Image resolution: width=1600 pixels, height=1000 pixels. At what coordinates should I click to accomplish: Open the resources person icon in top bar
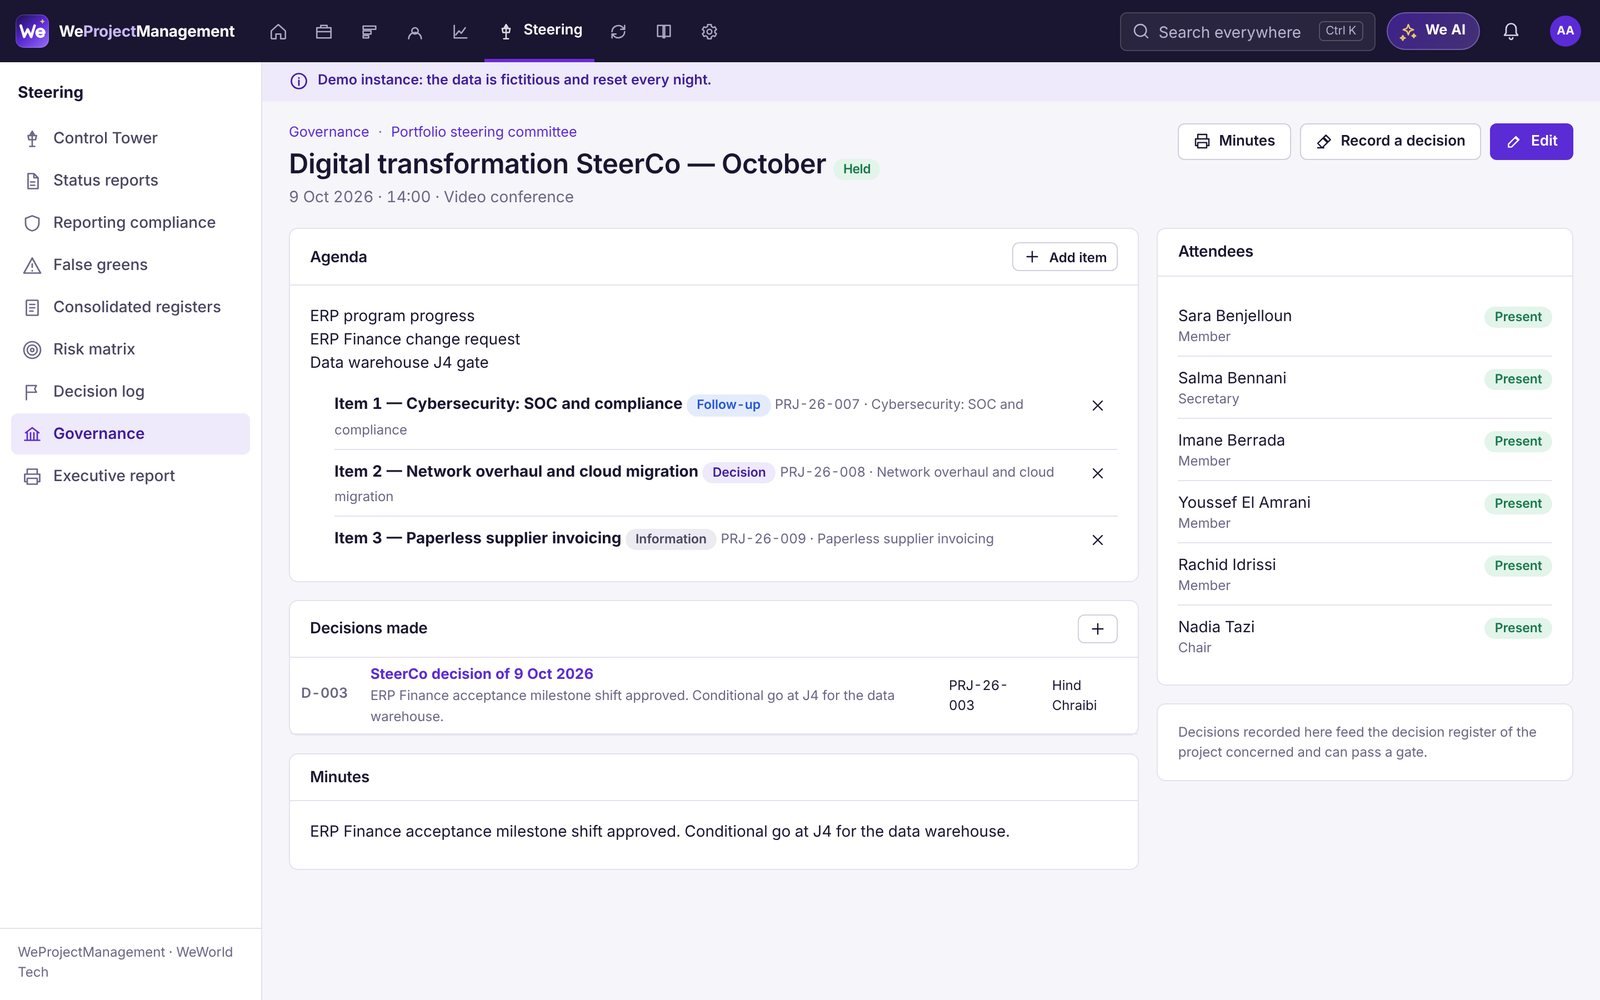coord(414,31)
